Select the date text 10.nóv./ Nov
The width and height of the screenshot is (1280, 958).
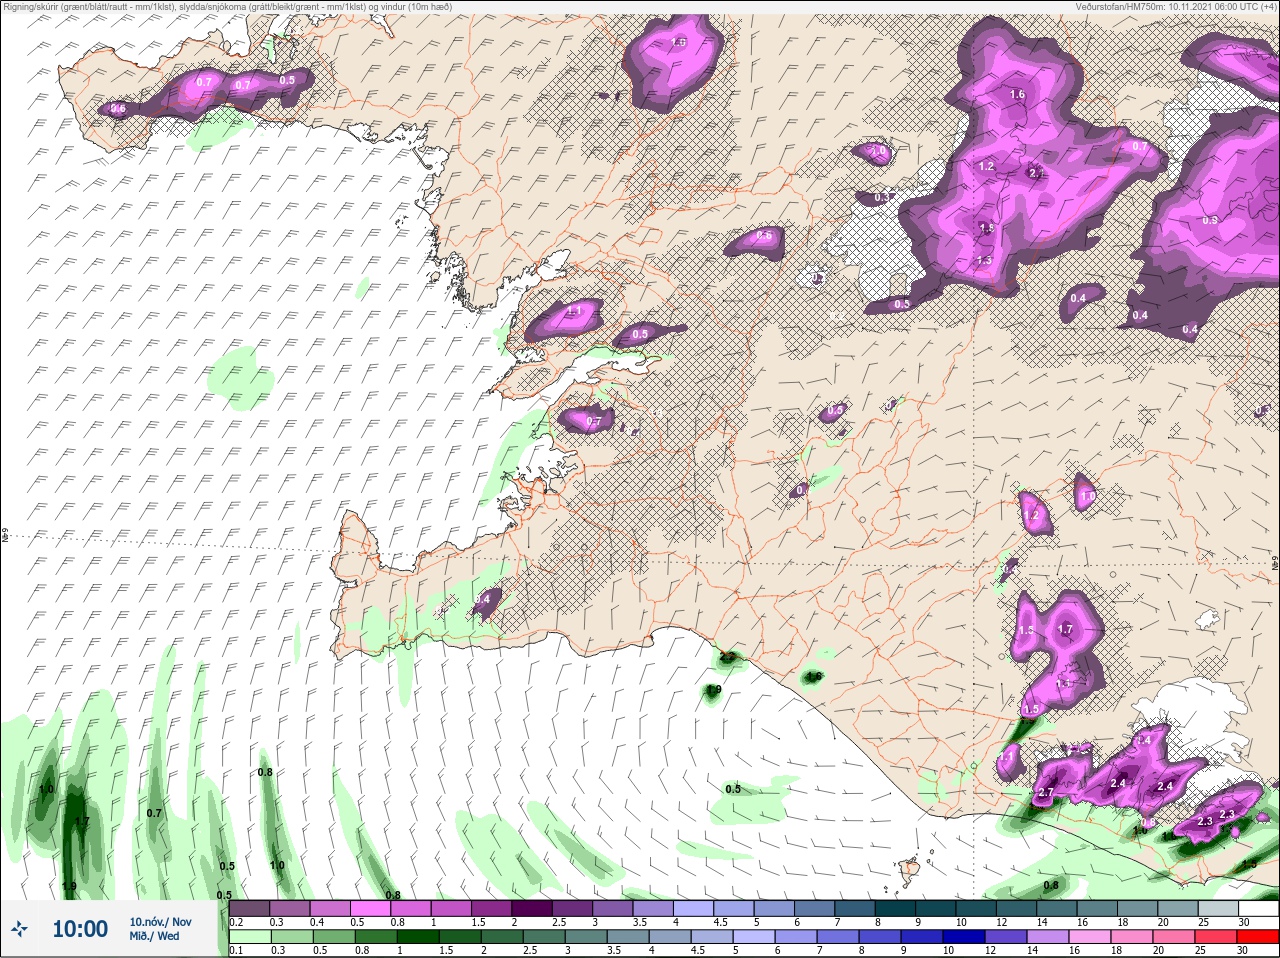click(160, 922)
